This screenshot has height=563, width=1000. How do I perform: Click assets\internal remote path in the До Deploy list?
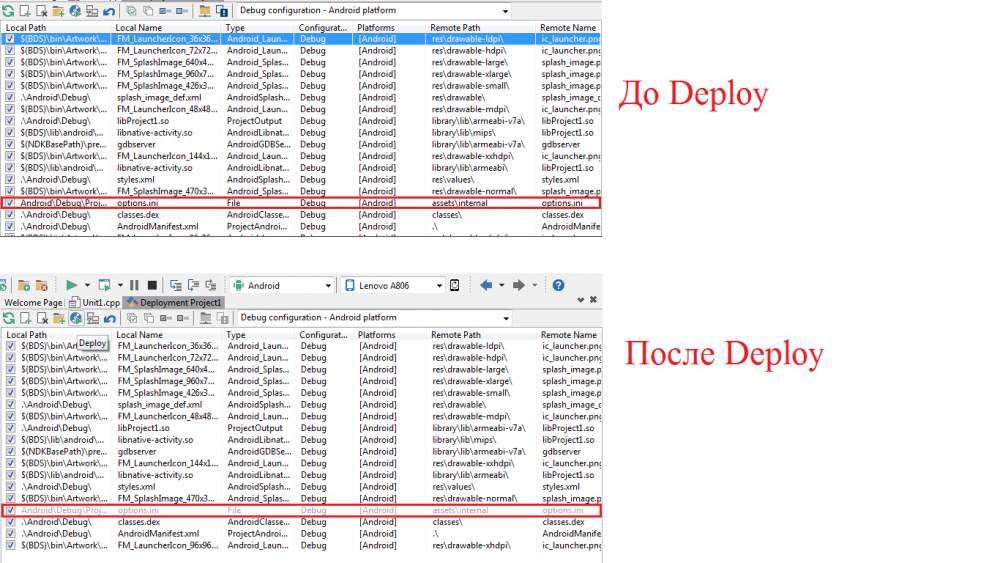460,203
